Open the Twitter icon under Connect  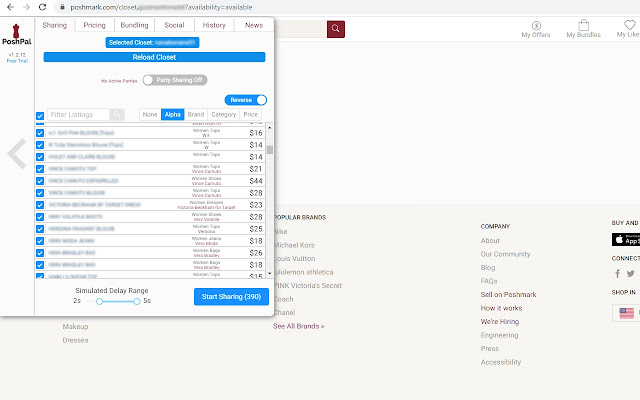pyautogui.click(x=631, y=273)
